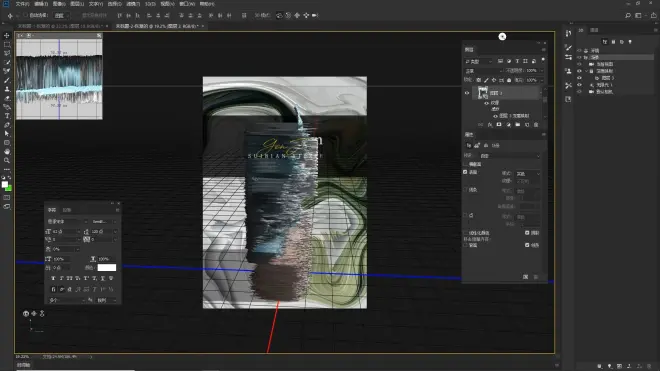Image resolution: width=660 pixels, height=371 pixels.
Task: Filter 3D panel by meshes icon
Action: [x=613, y=42]
